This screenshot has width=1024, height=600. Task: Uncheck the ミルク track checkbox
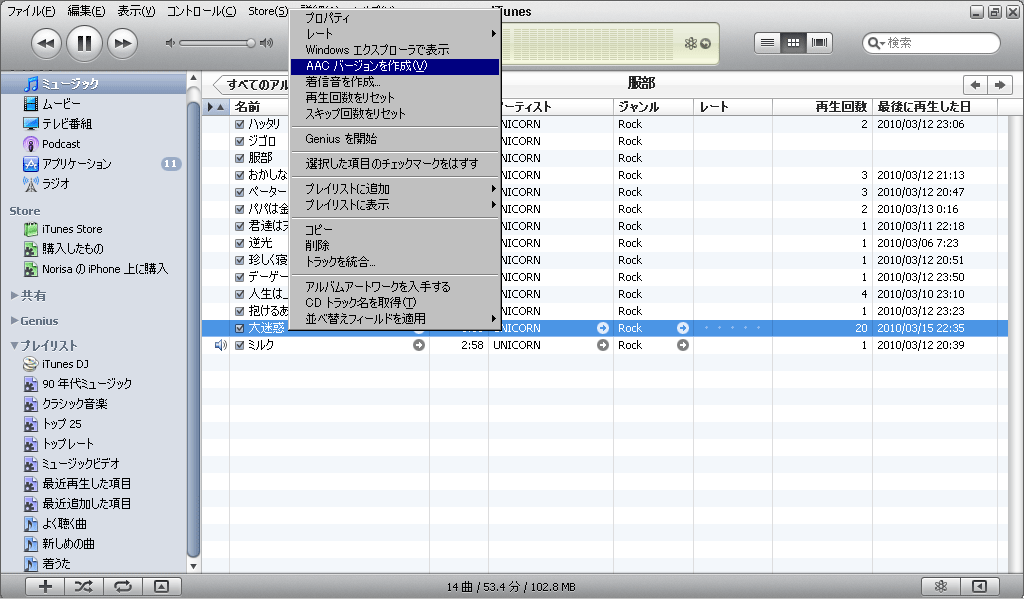click(x=240, y=345)
